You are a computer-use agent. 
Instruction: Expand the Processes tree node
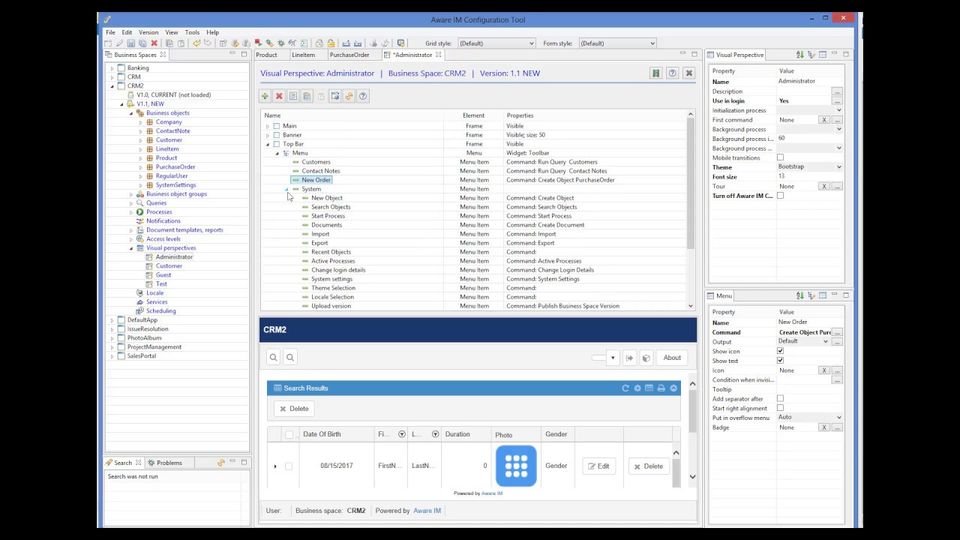click(x=131, y=212)
